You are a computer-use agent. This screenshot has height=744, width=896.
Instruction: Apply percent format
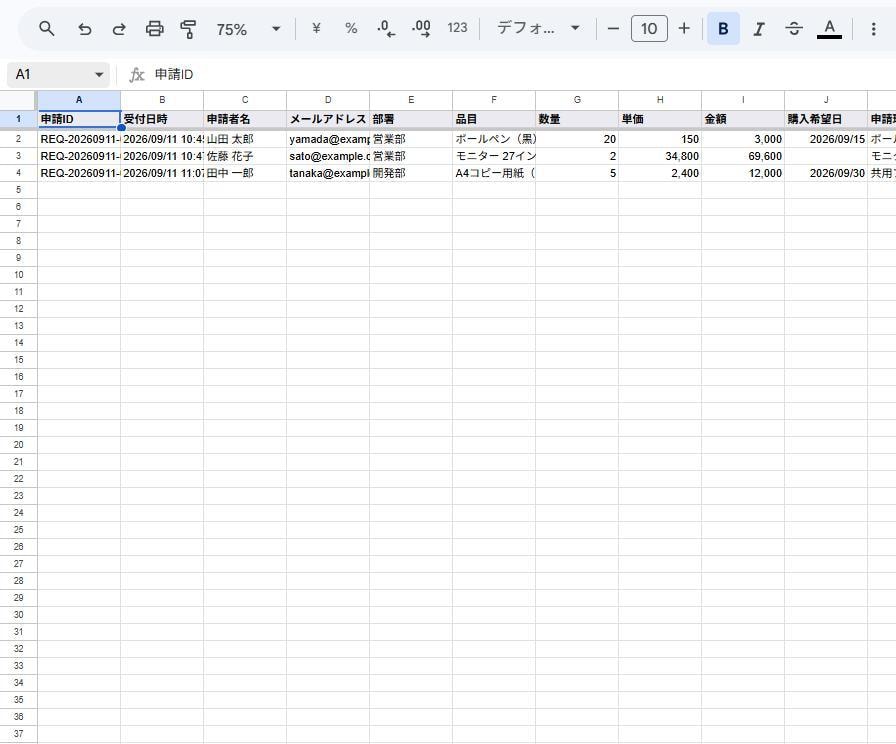click(x=351, y=28)
